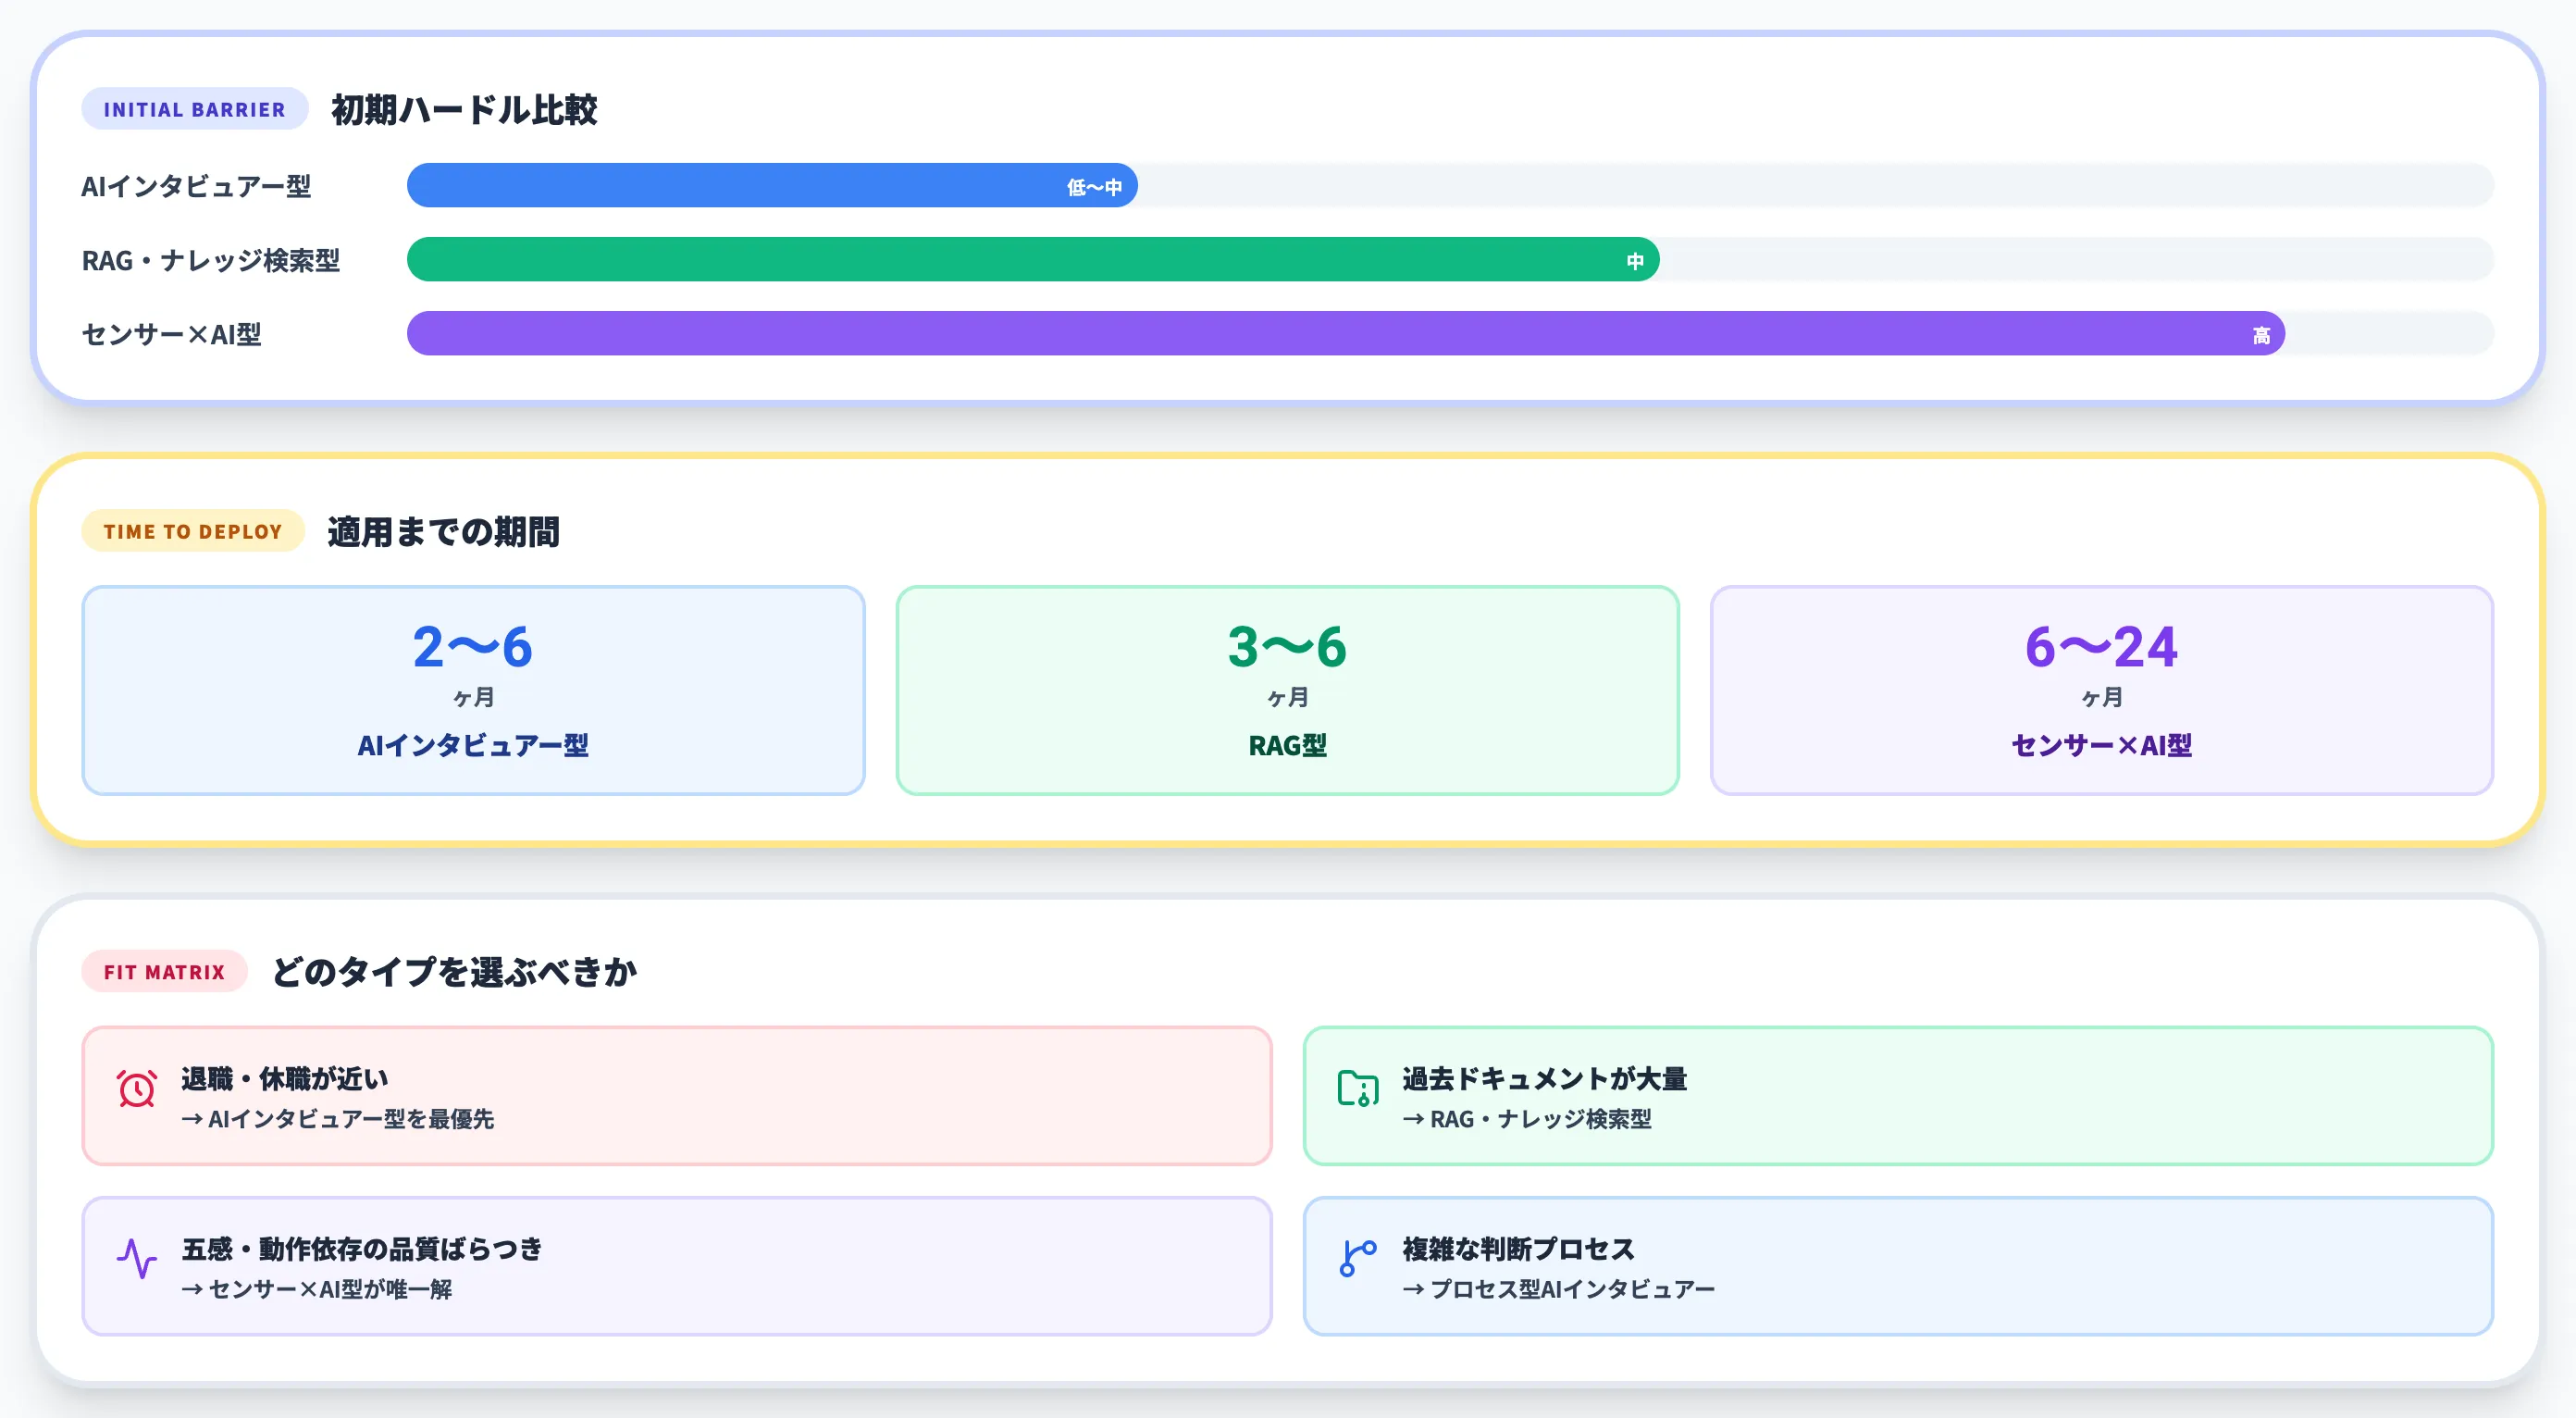
Task: Click the purple センサー×AI型 progress bar
Action: pos(1345,334)
